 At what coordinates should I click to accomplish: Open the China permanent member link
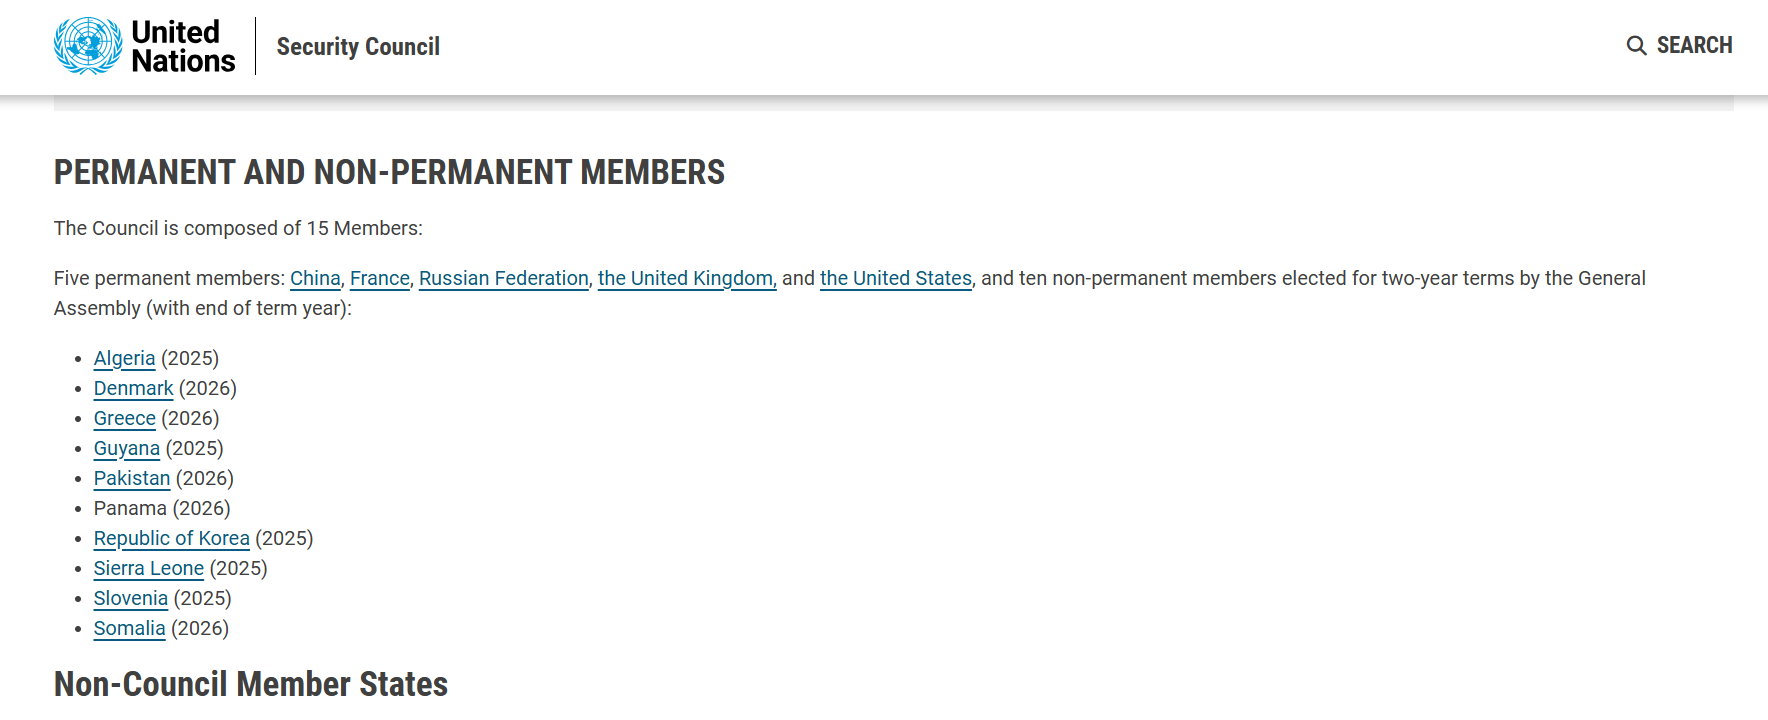[315, 278]
